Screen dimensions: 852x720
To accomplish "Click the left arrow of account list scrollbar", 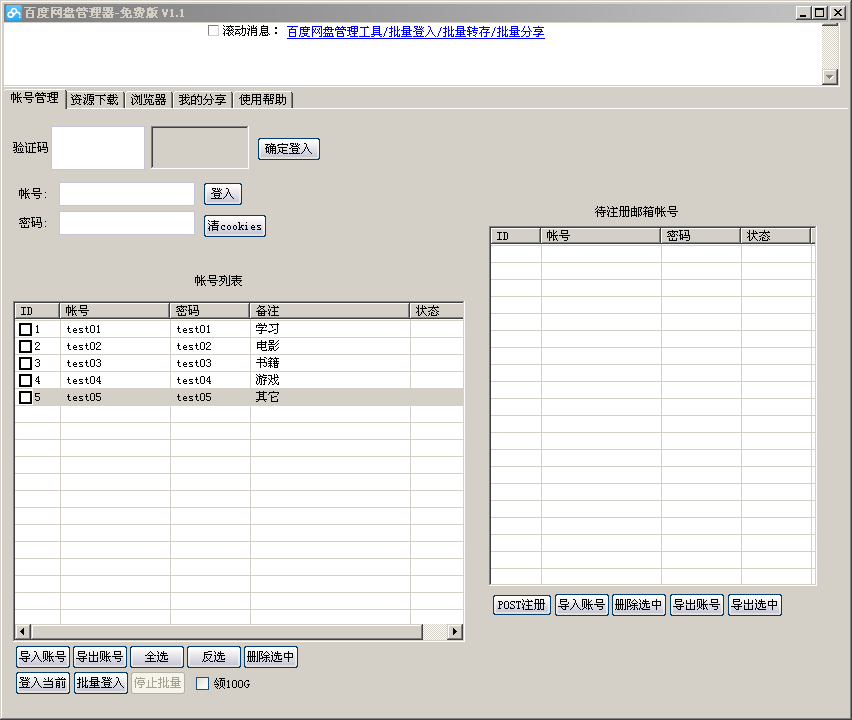I will tap(22, 631).
